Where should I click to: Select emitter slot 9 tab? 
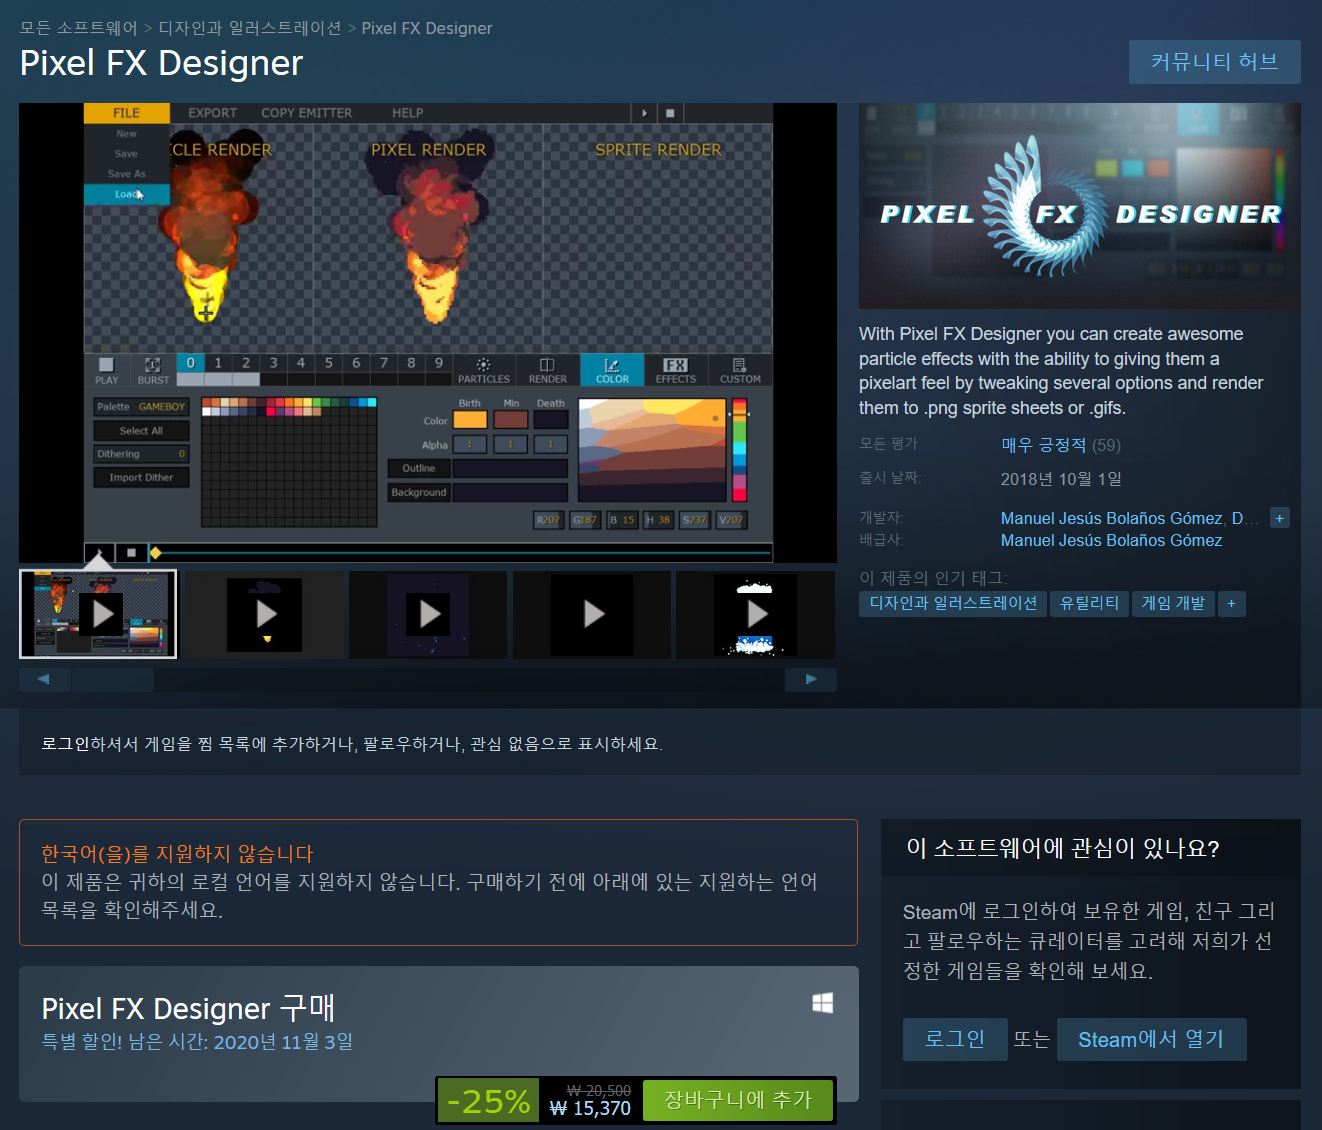[438, 363]
